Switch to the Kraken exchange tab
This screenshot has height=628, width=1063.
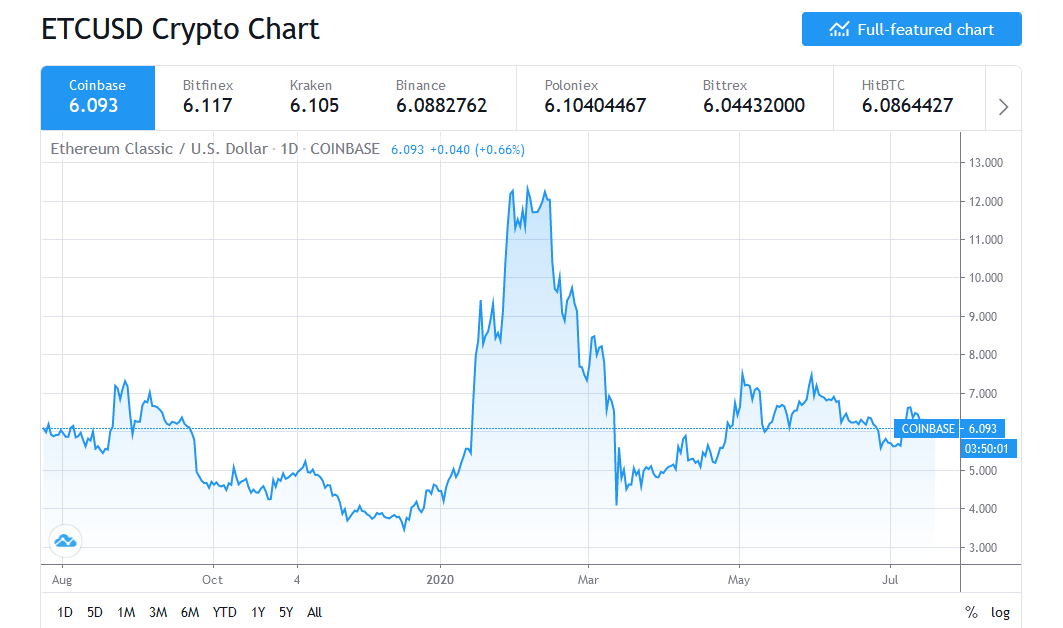coord(315,98)
